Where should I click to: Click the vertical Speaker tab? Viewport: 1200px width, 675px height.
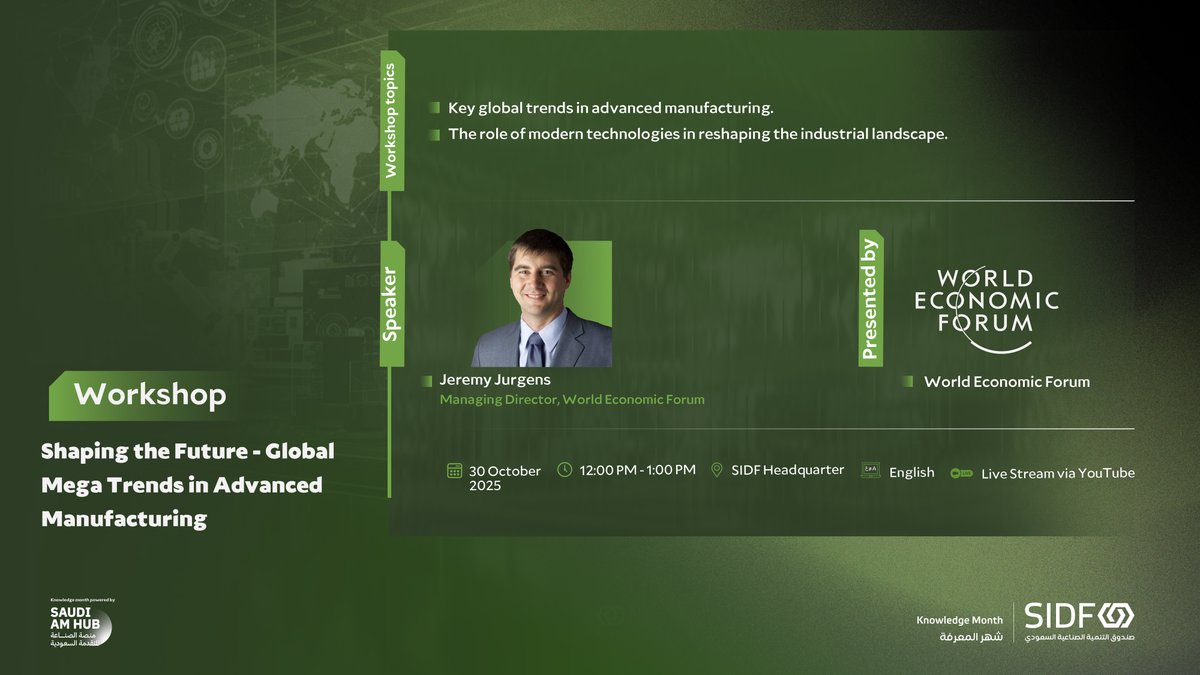point(391,304)
